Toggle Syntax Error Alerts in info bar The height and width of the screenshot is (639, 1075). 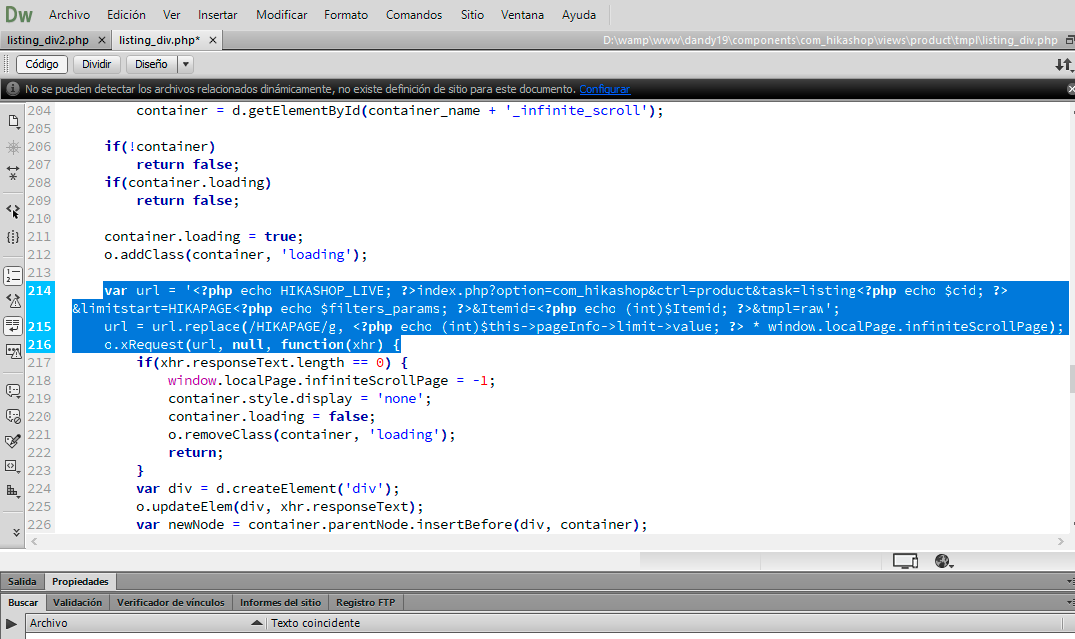13,351
